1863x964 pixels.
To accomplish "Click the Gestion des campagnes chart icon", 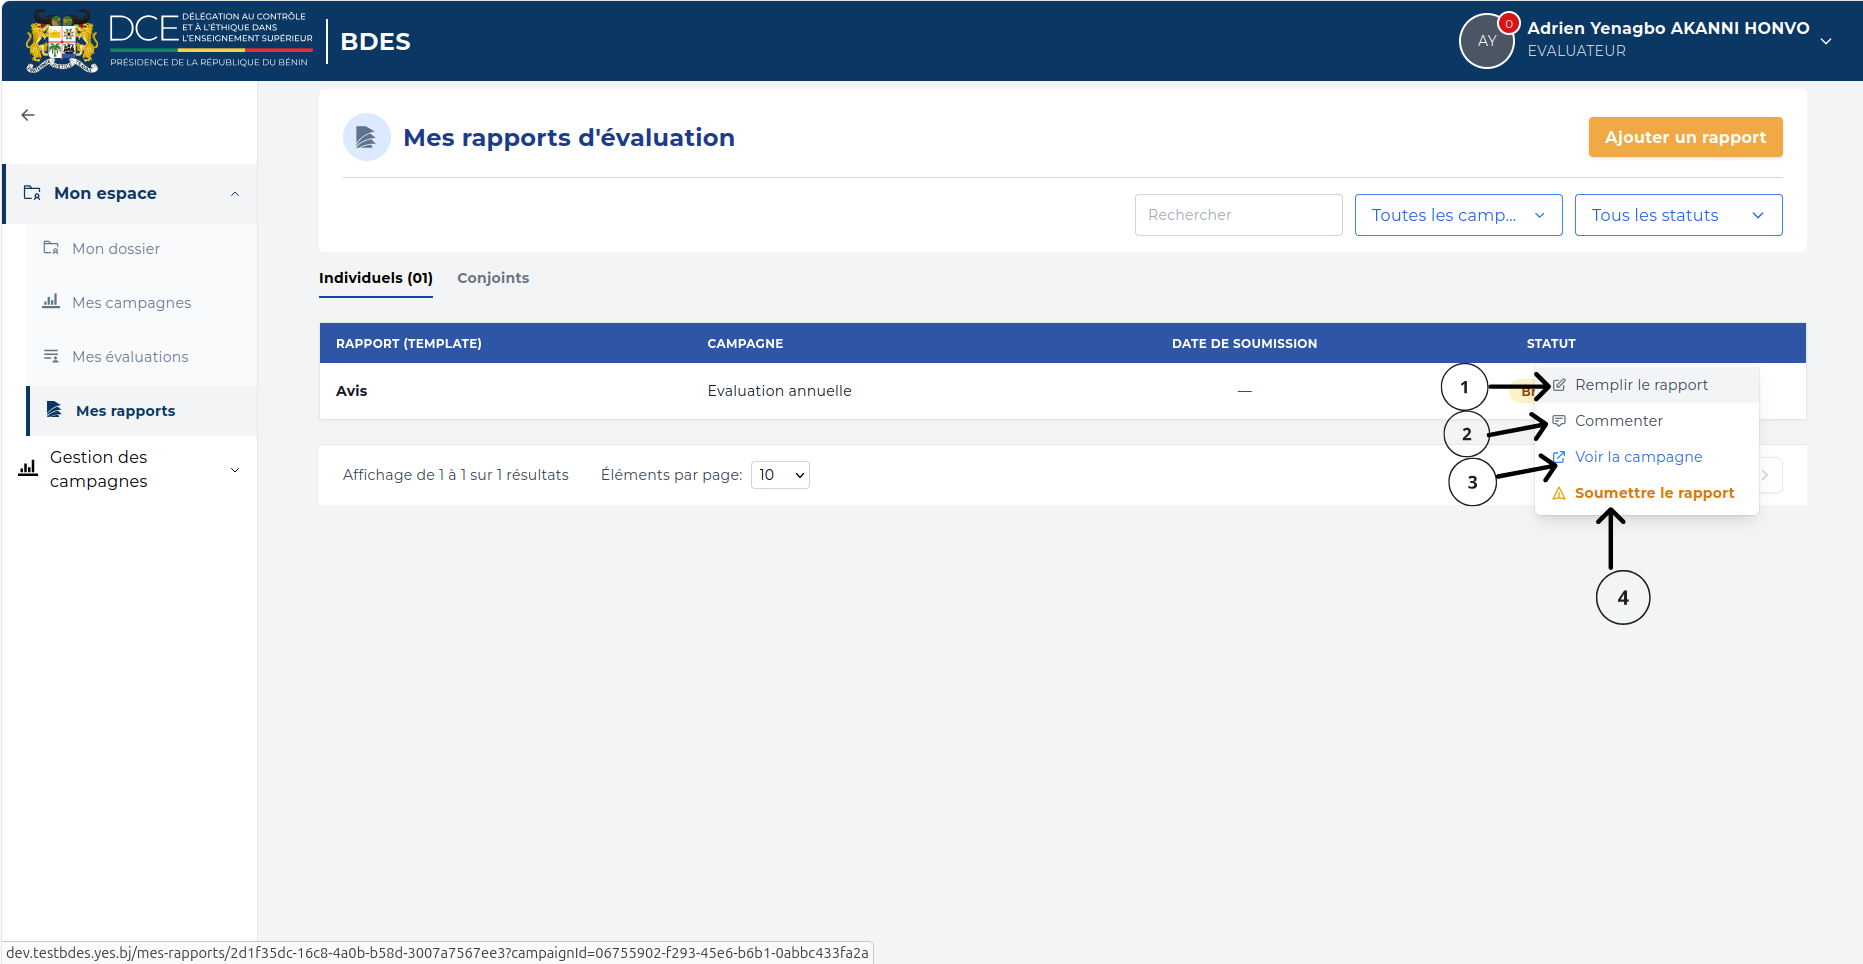I will tap(28, 468).
